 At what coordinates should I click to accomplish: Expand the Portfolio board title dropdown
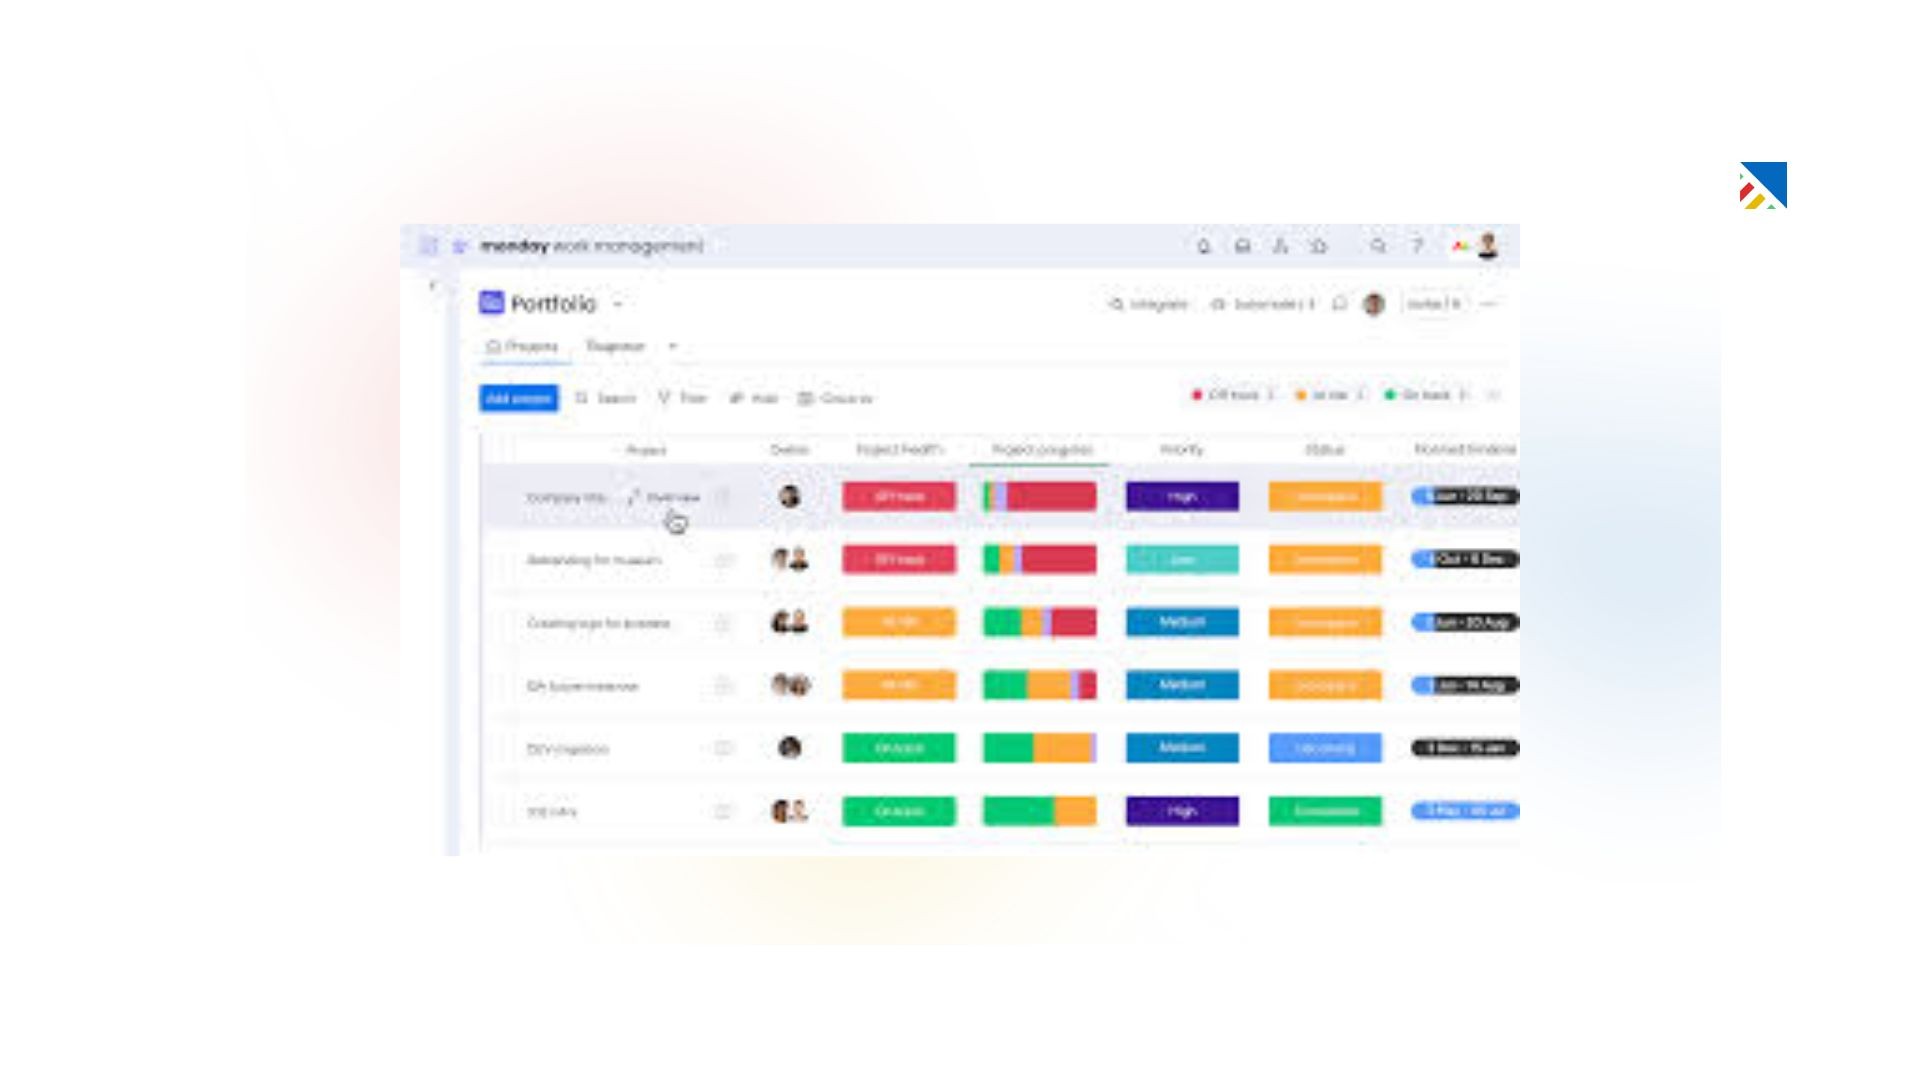click(617, 303)
